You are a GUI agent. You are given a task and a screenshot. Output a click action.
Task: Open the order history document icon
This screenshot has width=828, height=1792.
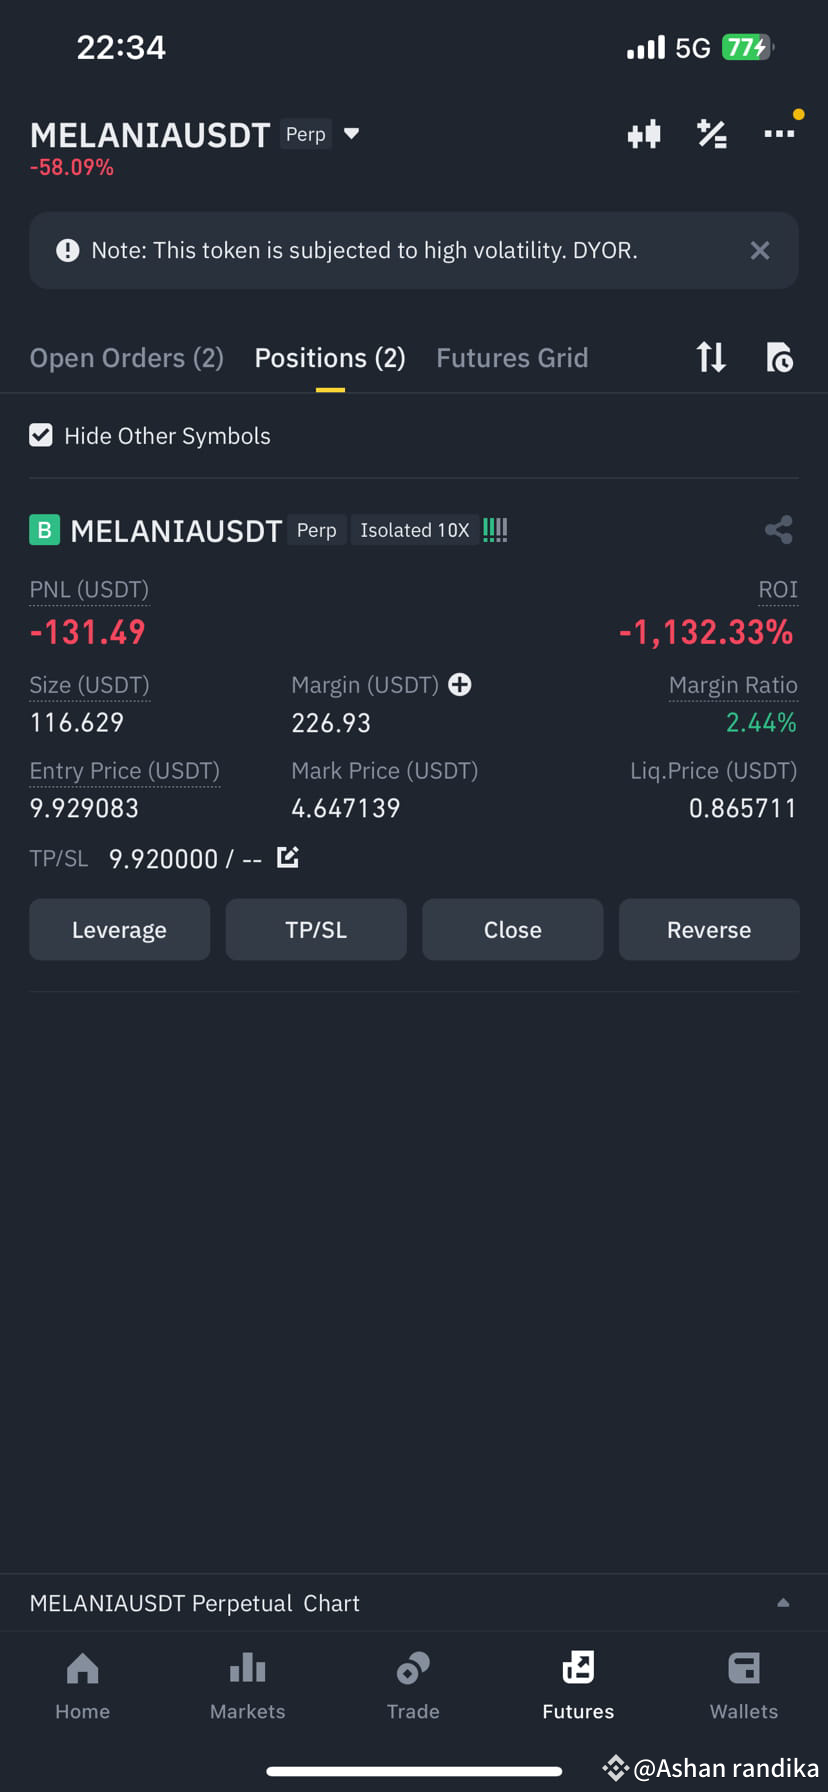pos(780,357)
